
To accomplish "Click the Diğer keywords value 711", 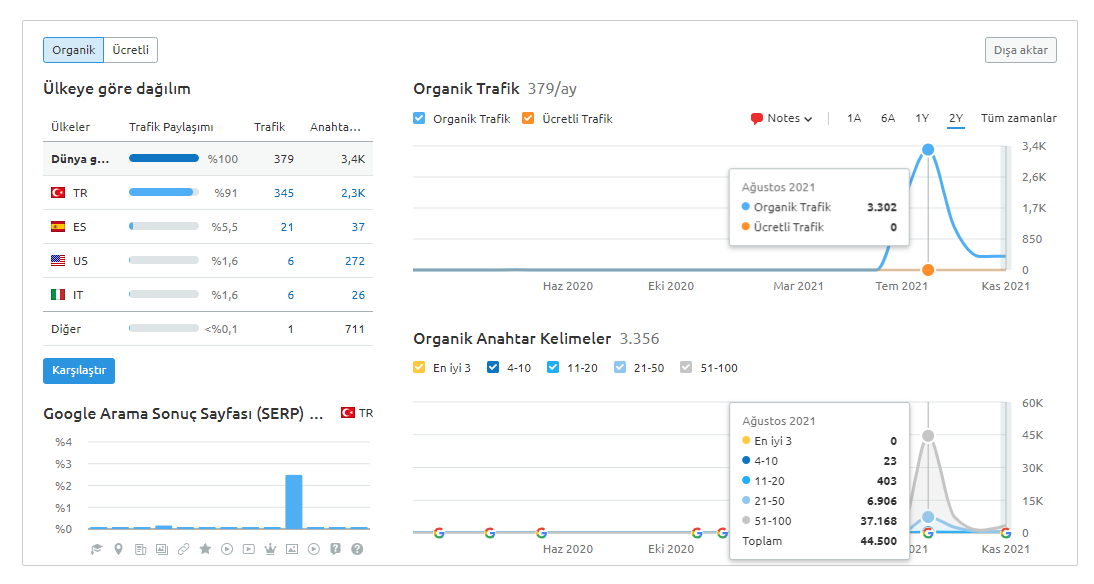I will coord(354,329).
